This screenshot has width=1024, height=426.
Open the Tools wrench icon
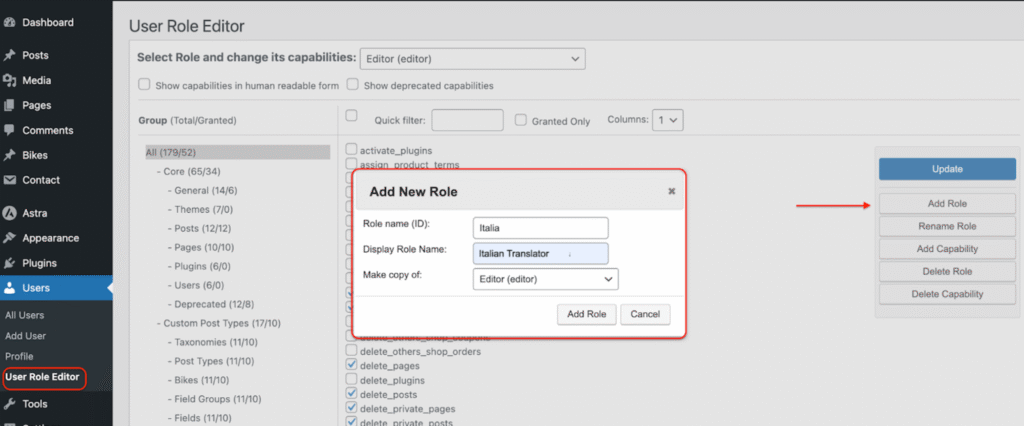tap(9, 404)
